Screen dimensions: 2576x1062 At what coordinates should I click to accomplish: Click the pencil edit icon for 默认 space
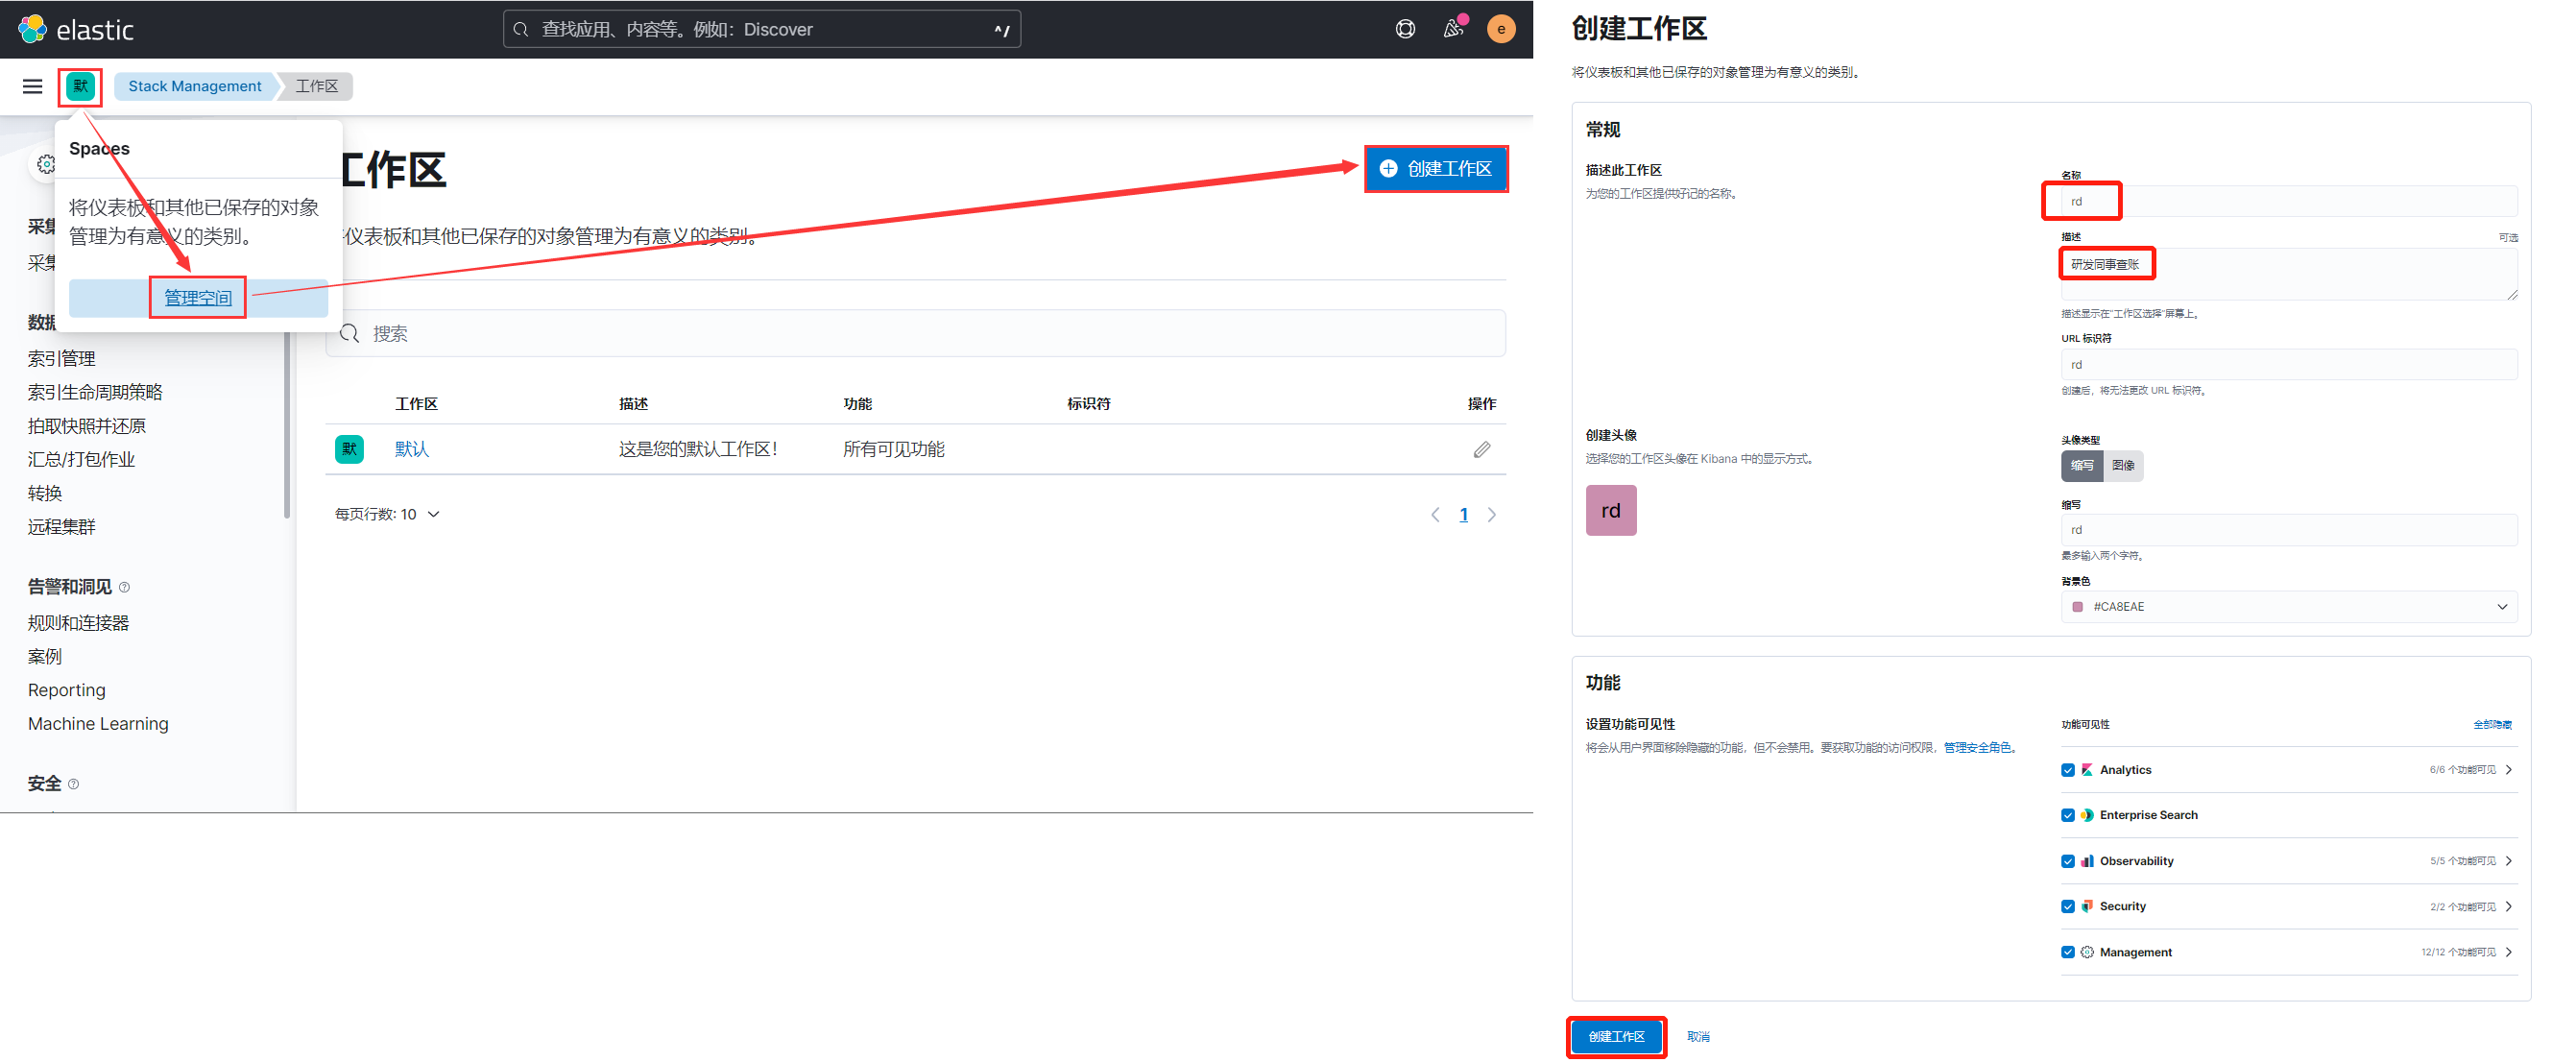1481,449
